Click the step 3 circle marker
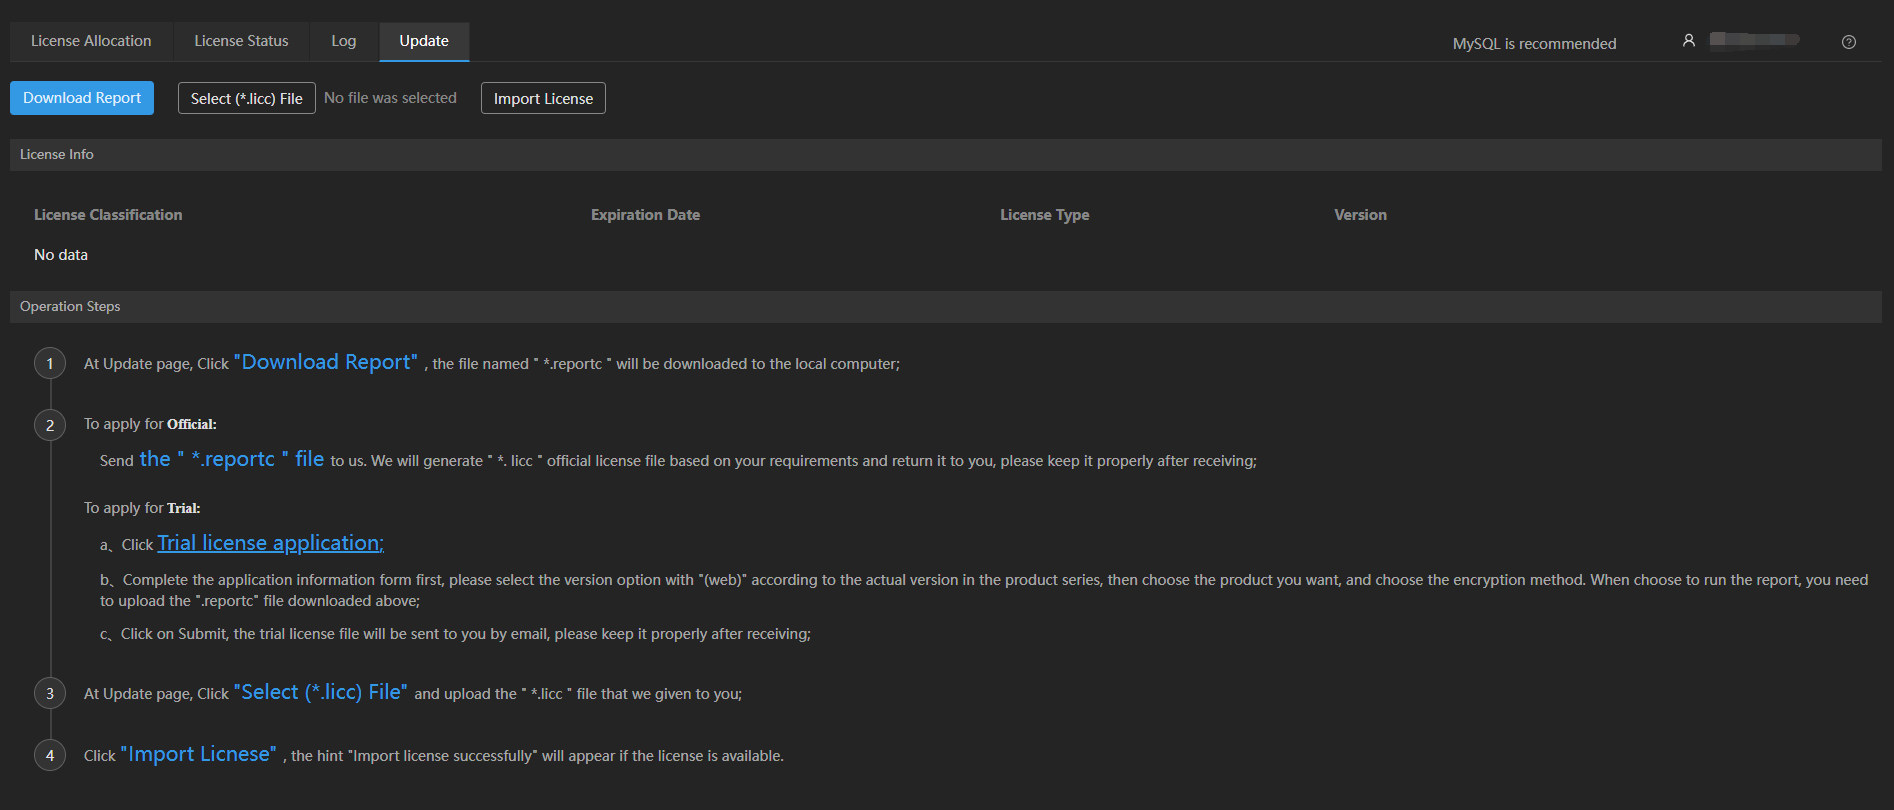Viewport: 1894px width, 810px height. (x=50, y=693)
